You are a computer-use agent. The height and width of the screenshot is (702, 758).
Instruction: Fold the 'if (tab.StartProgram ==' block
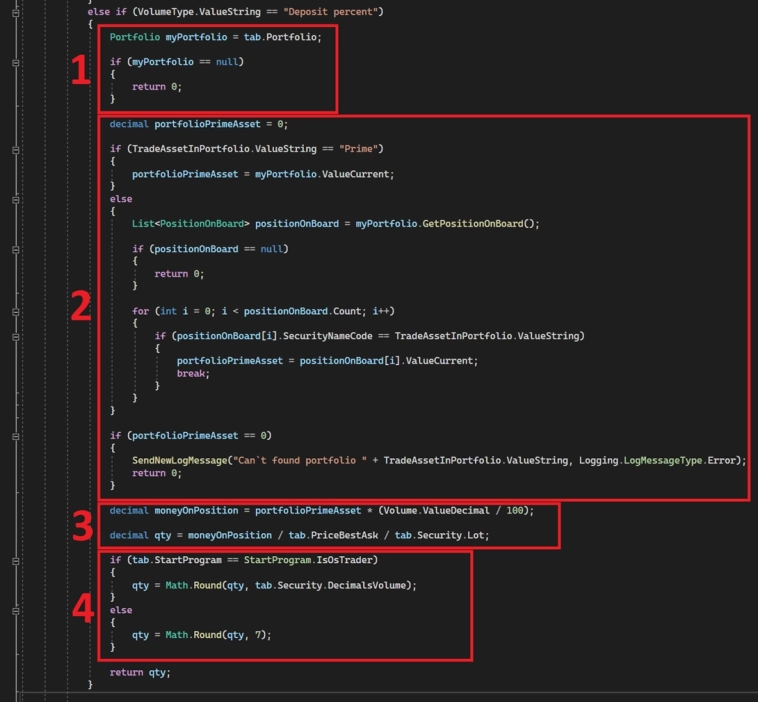(15, 561)
